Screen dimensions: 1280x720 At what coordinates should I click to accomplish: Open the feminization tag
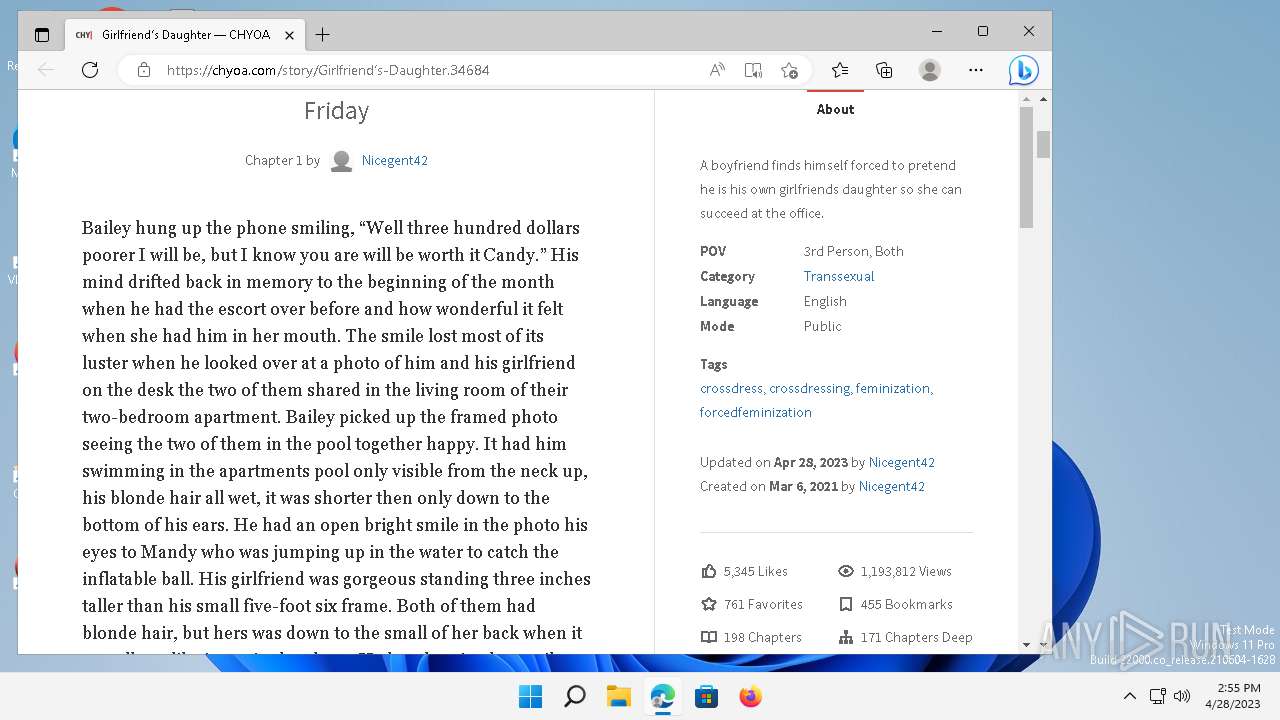(894, 388)
